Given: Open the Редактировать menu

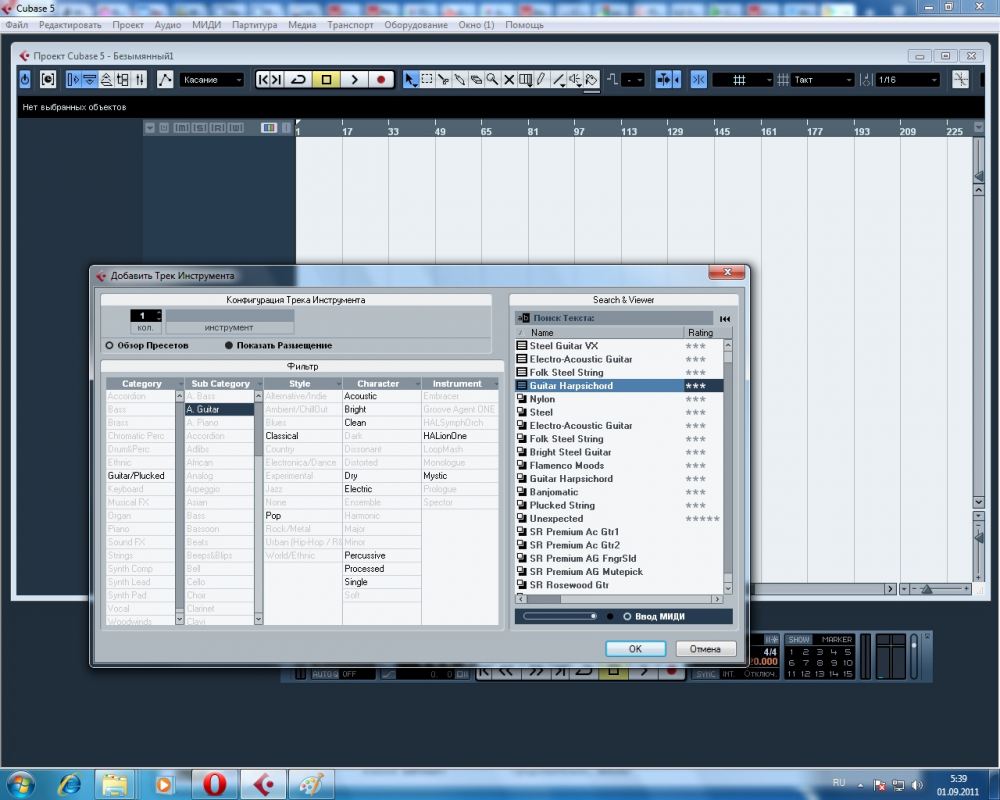Looking at the screenshot, I should coord(70,25).
